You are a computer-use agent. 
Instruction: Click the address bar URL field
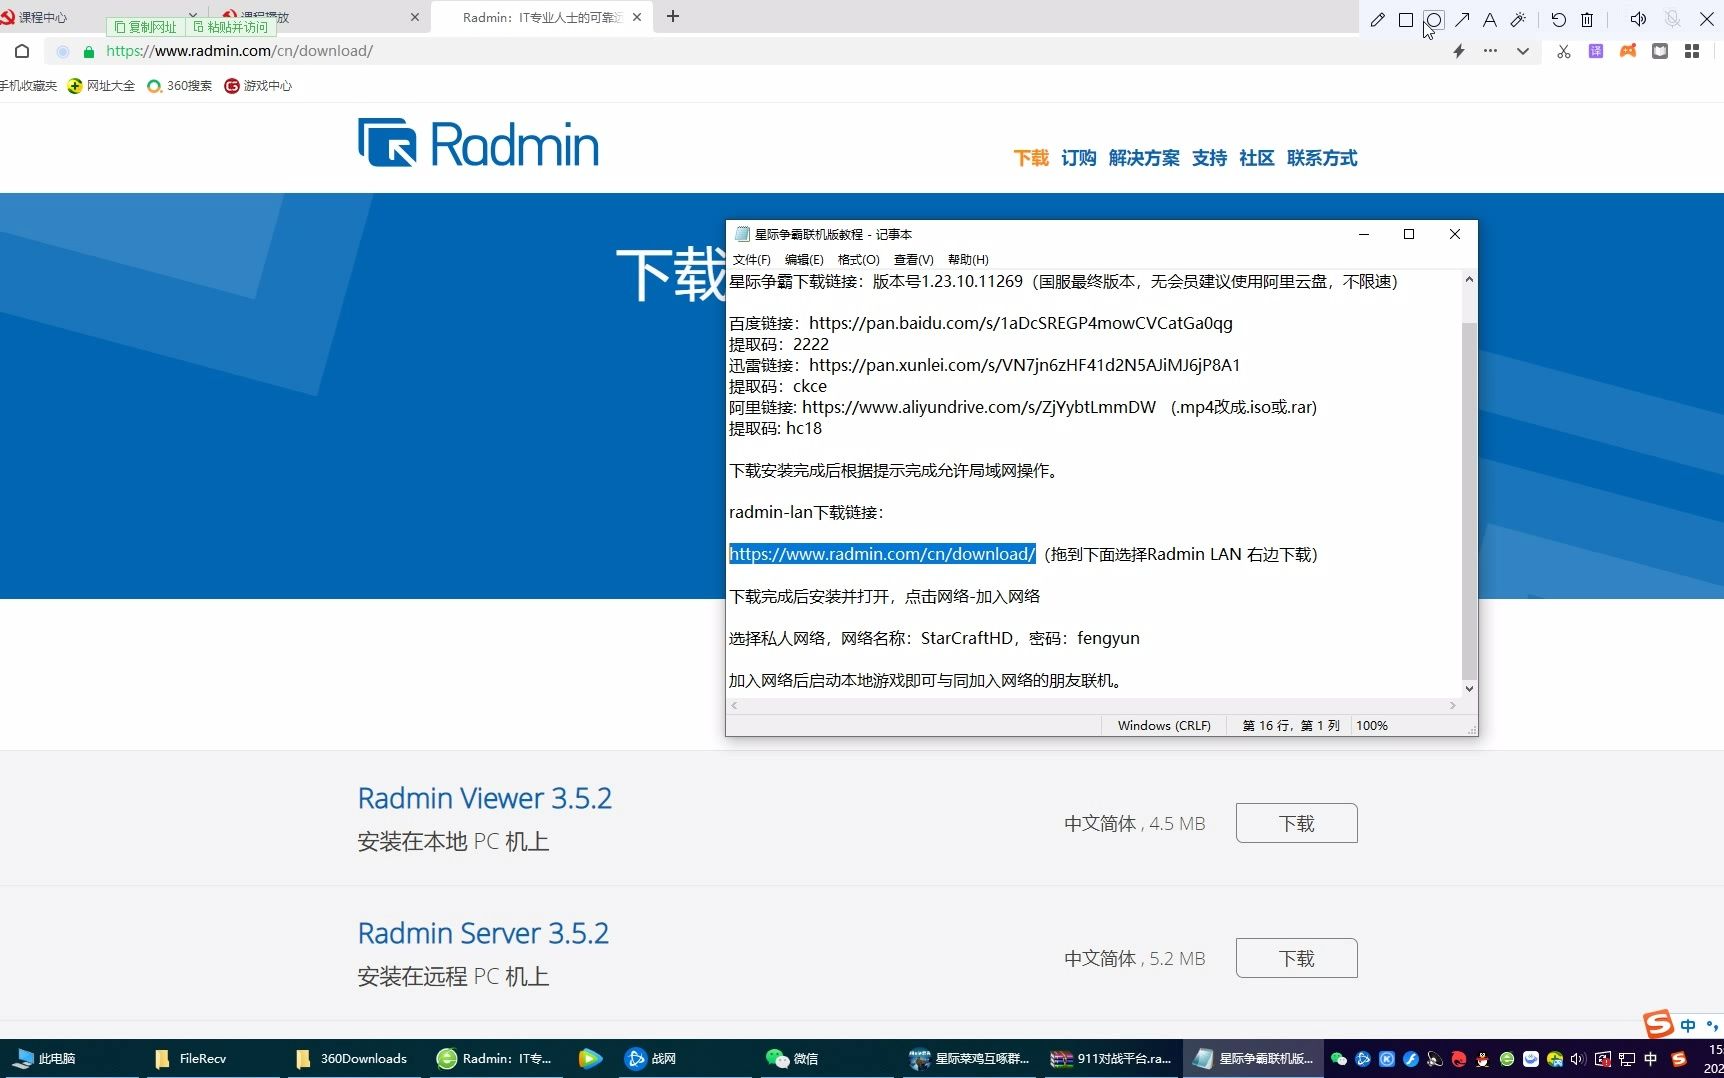tap(740, 51)
